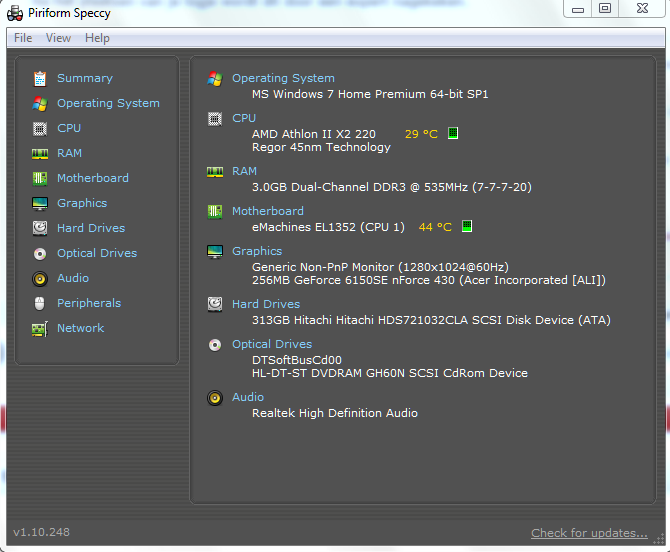This screenshot has height=552, width=670.
Task: Click the 44 °C motherboard temperature value
Action: 435,227
